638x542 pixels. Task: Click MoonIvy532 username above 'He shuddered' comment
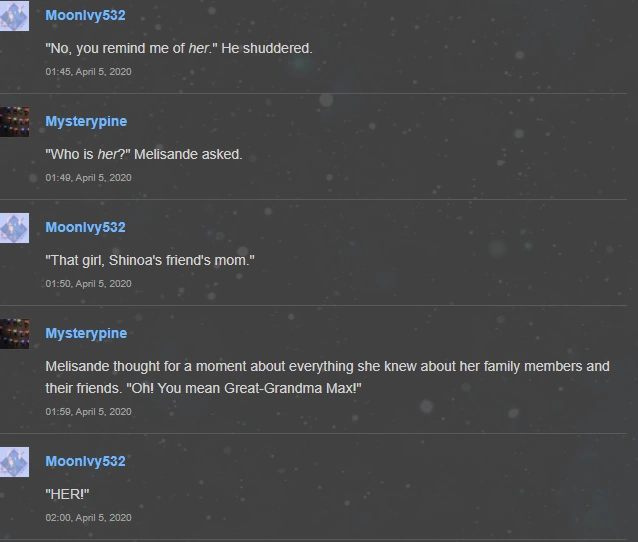pos(85,15)
